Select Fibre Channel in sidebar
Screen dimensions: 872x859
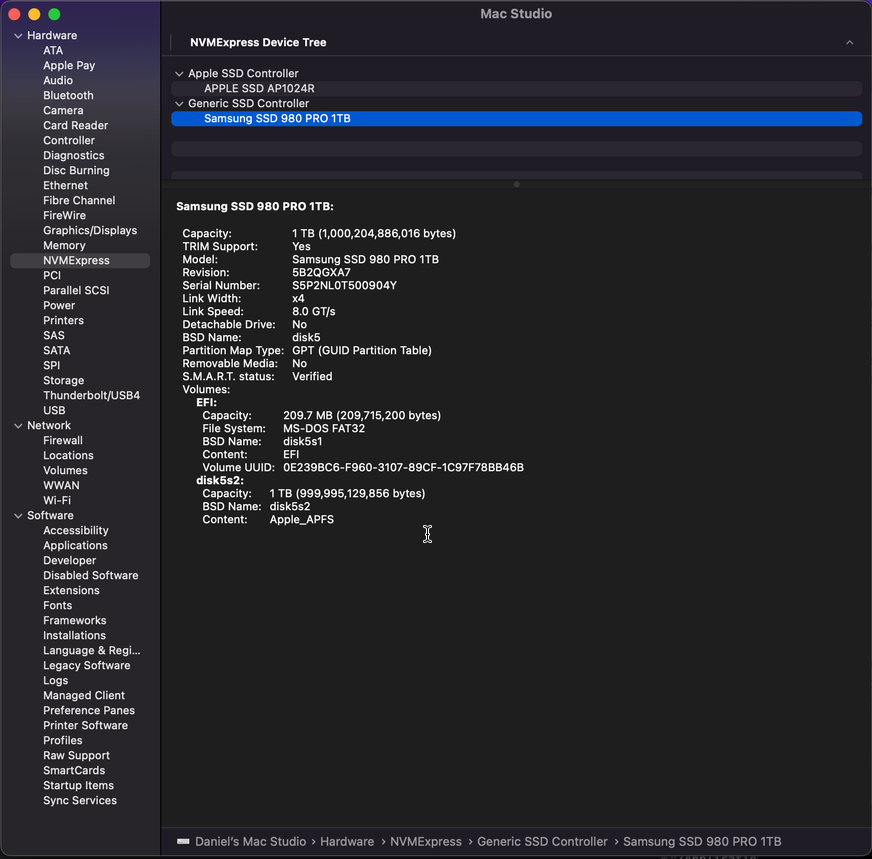click(80, 201)
